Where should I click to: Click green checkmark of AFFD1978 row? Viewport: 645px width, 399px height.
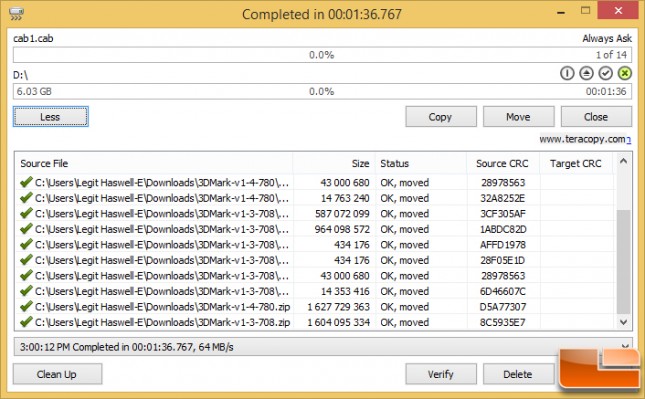pyautogui.click(x=26, y=244)
